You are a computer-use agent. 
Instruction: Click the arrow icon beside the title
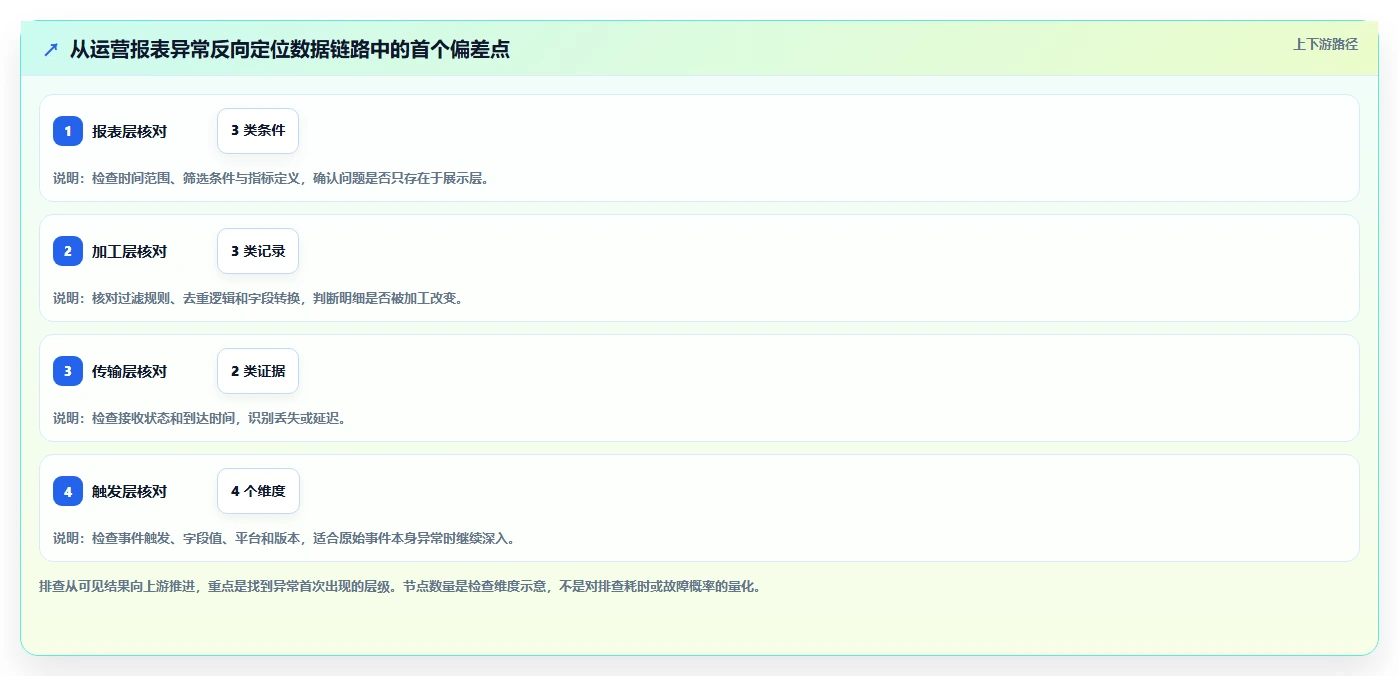pos(51,49)
